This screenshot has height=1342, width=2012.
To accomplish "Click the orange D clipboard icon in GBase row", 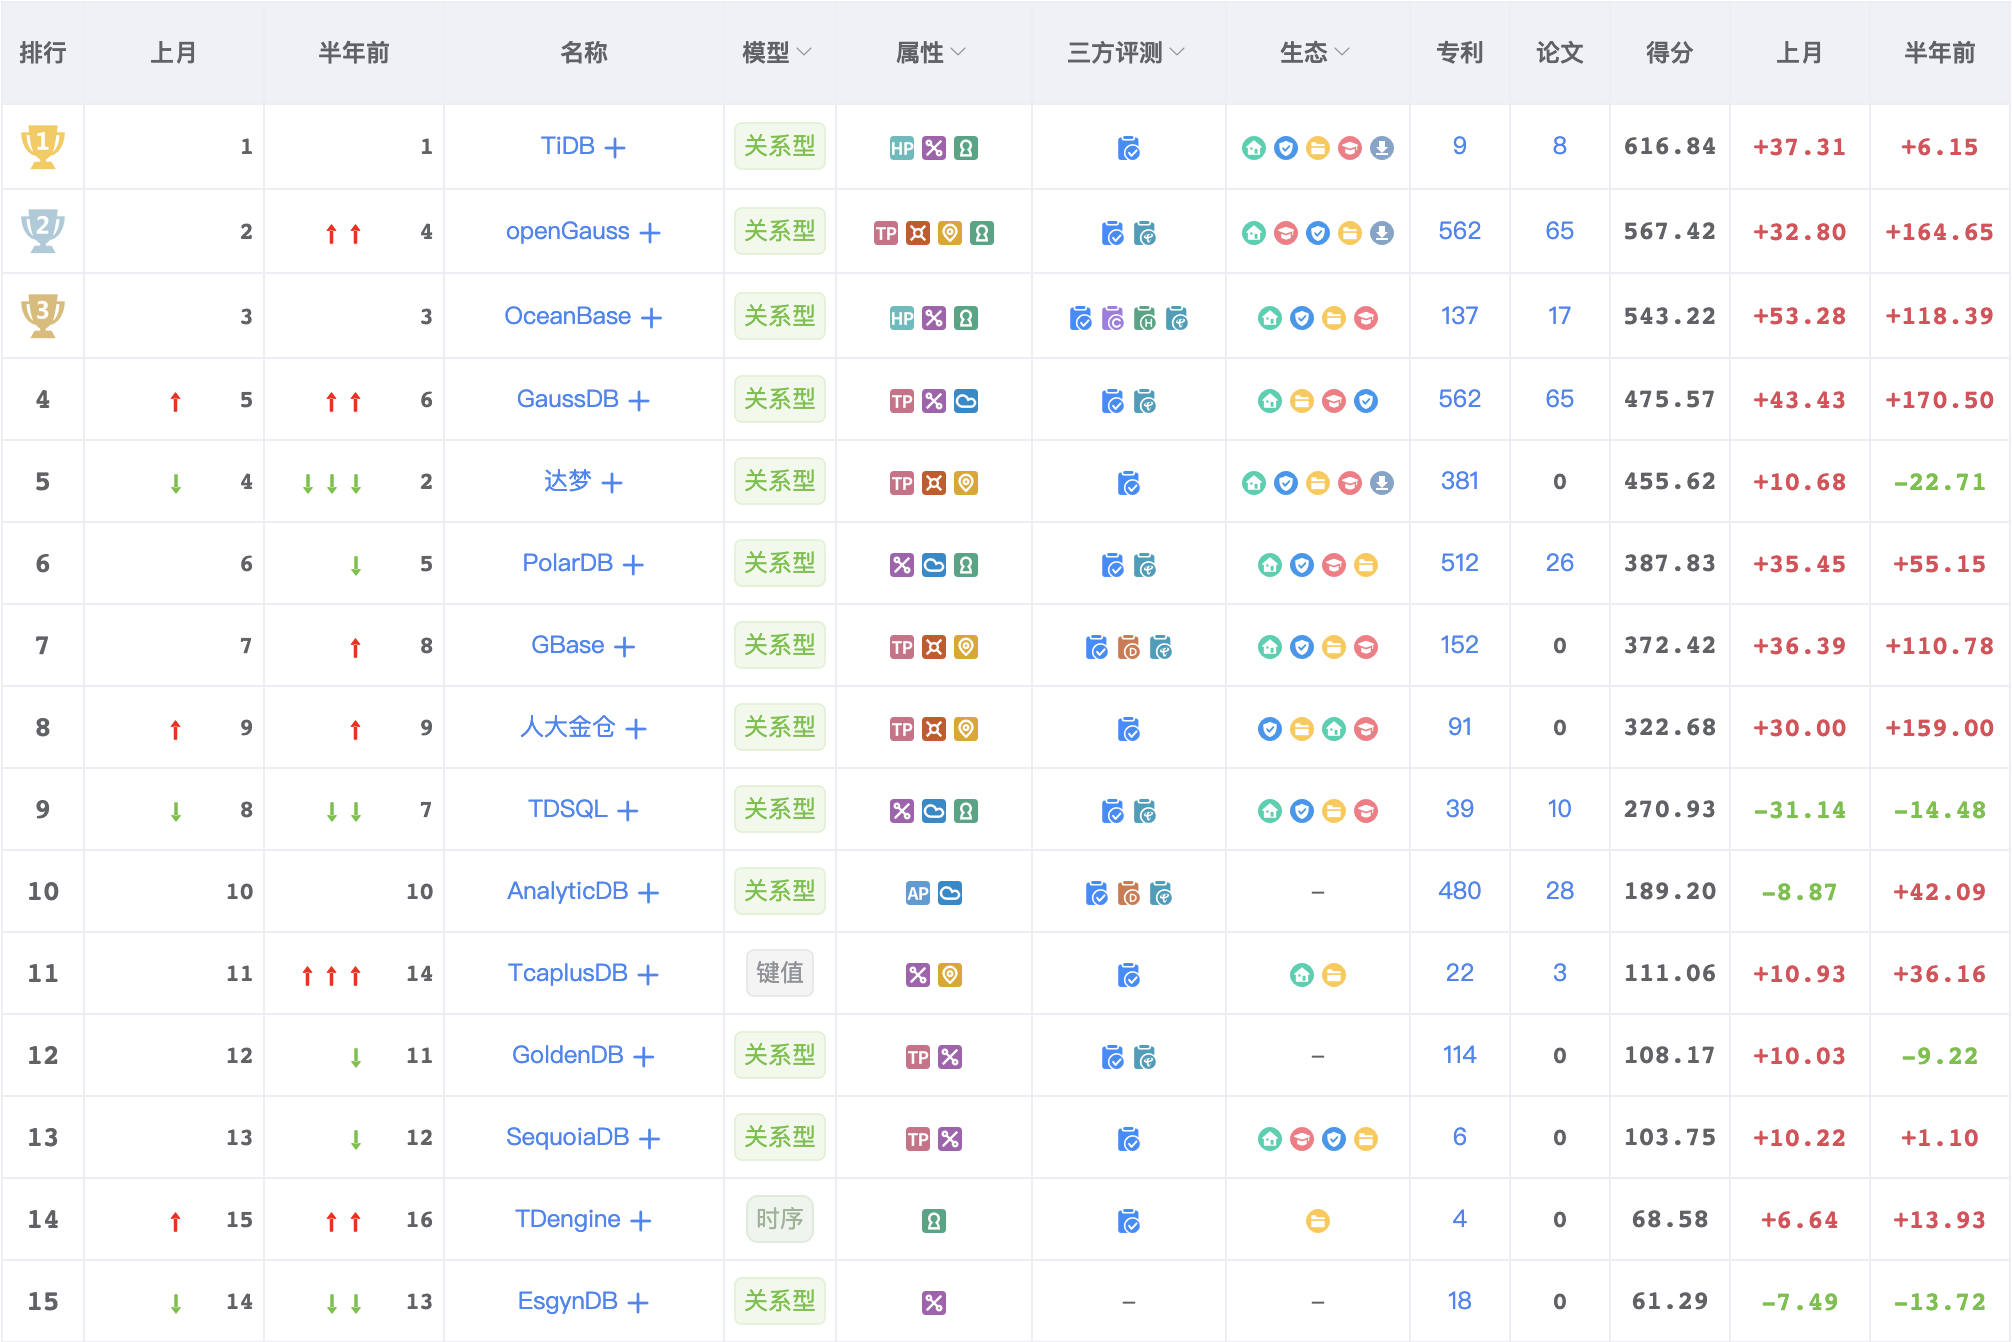I will (x=1129, y=648).
